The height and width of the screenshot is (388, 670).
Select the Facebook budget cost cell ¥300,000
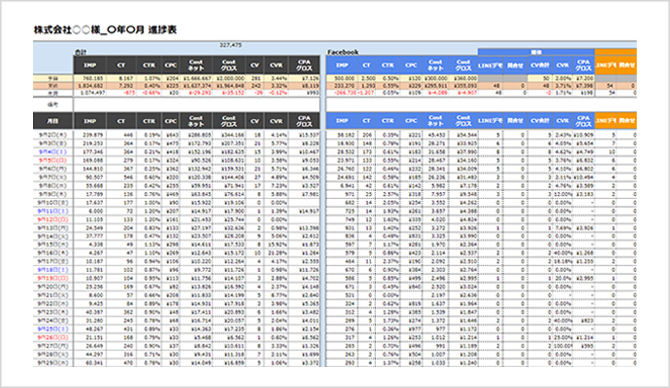pyautogui.click(x=435, y=79)
